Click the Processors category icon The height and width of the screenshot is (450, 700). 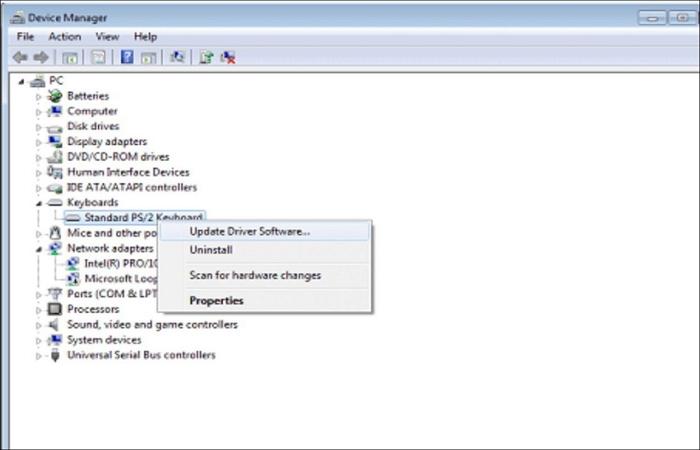pos(55,309)
